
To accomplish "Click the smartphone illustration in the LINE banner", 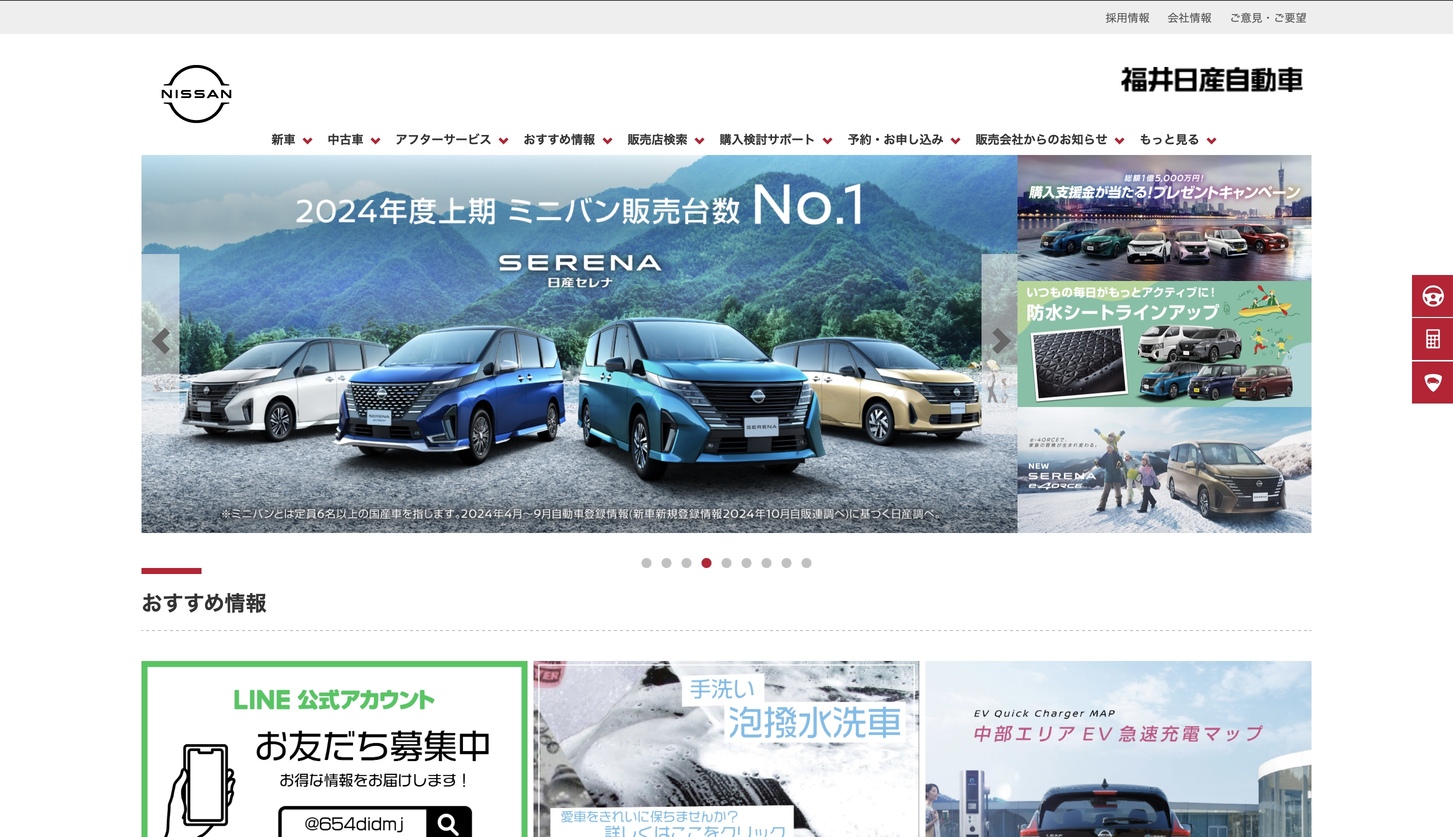I will coord(200,790).
